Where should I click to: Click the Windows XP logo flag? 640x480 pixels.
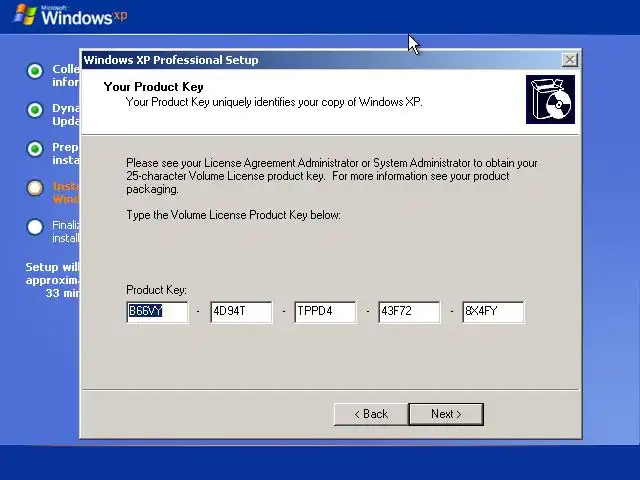pos(25,15)
